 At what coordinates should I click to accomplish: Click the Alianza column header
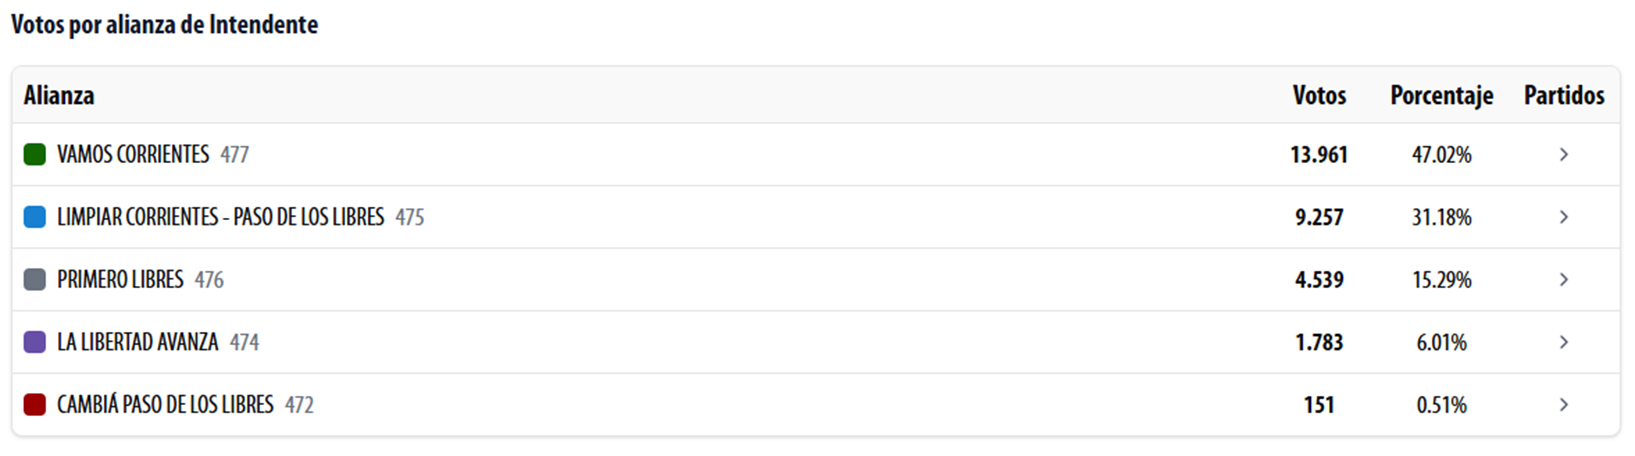pos(59,96)
